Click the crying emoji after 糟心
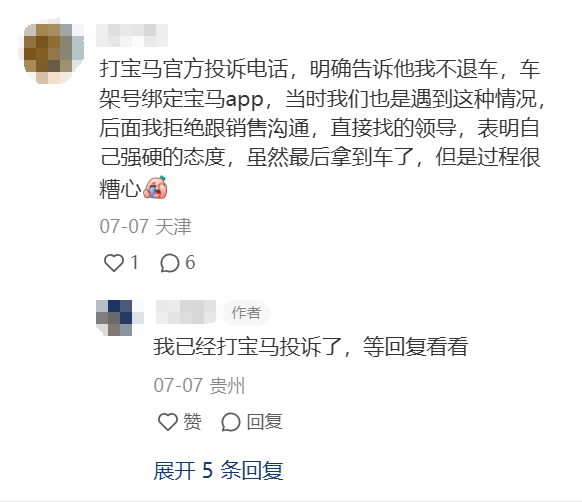The image size is (582, 502). click(x=155, y=188)
